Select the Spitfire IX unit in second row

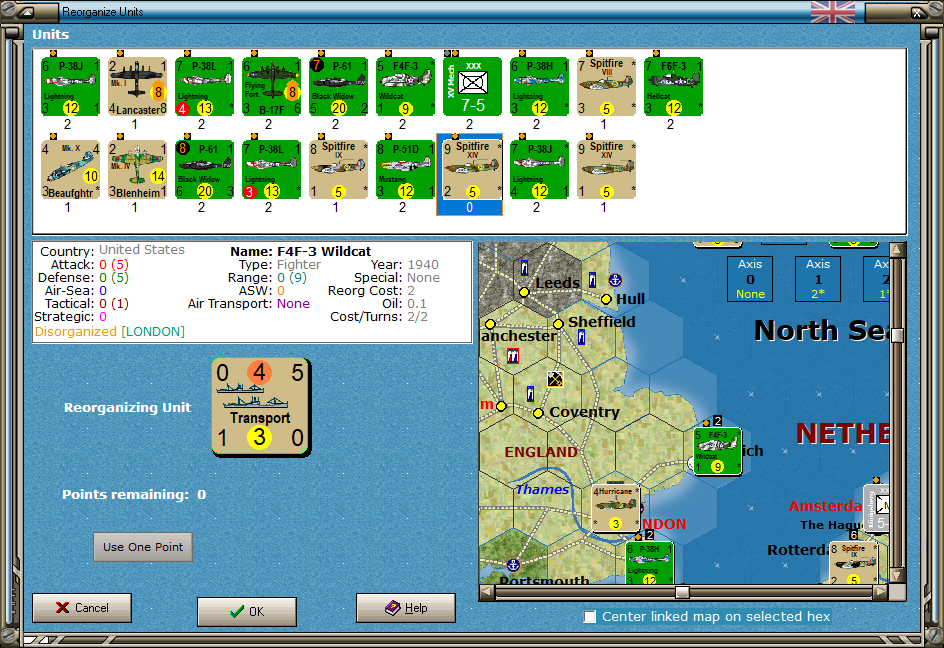338,169
